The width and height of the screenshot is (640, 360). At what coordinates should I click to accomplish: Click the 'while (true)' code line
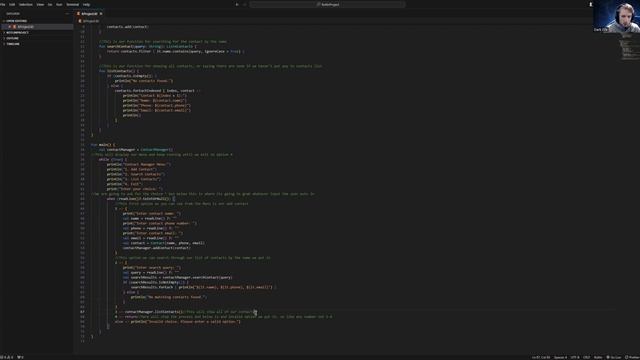[113, 160]
